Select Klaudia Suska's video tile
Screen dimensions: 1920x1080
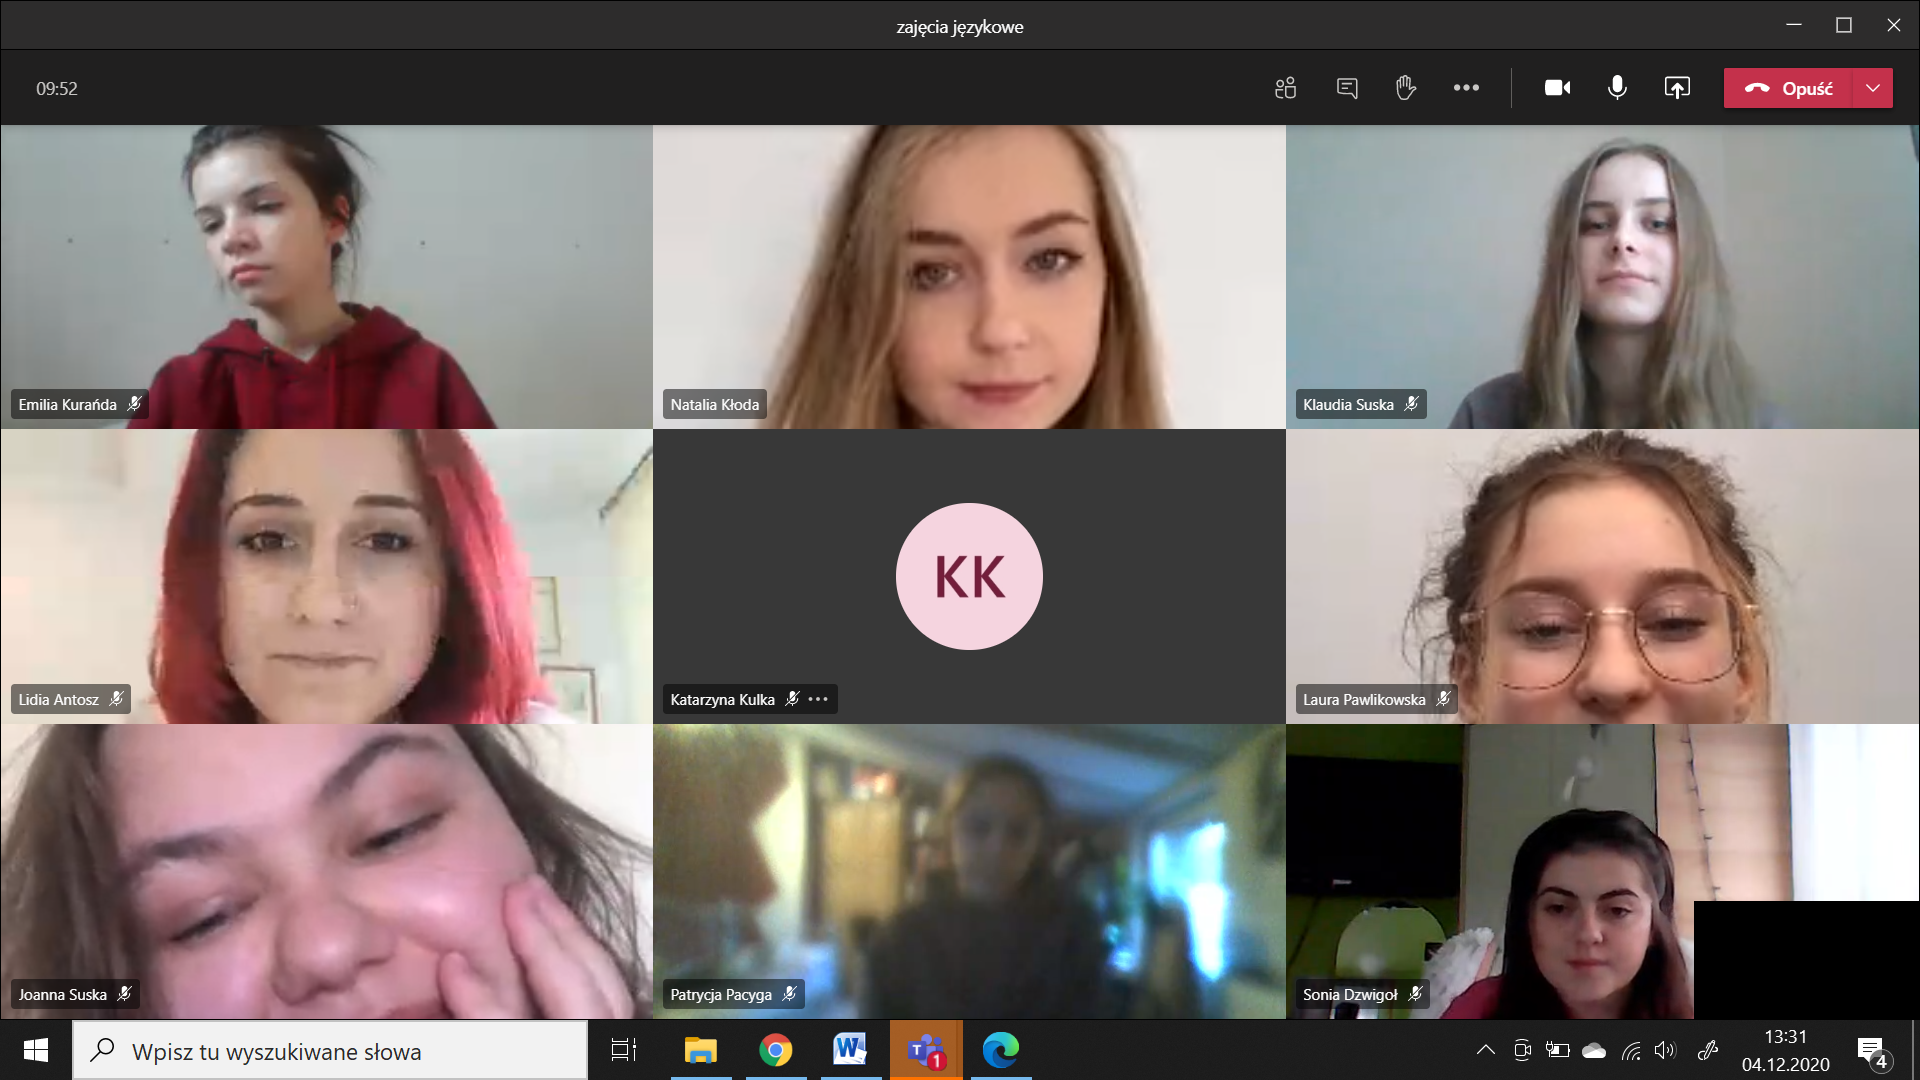tap(1602, 277)
